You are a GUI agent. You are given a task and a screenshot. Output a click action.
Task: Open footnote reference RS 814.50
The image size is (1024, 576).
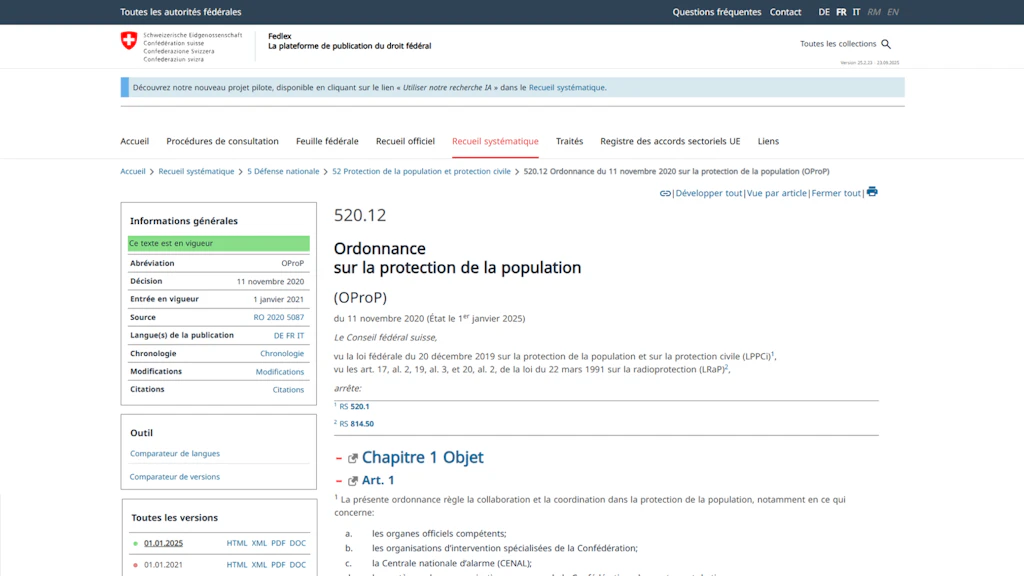pyautogui.click(x=357, y=424)
